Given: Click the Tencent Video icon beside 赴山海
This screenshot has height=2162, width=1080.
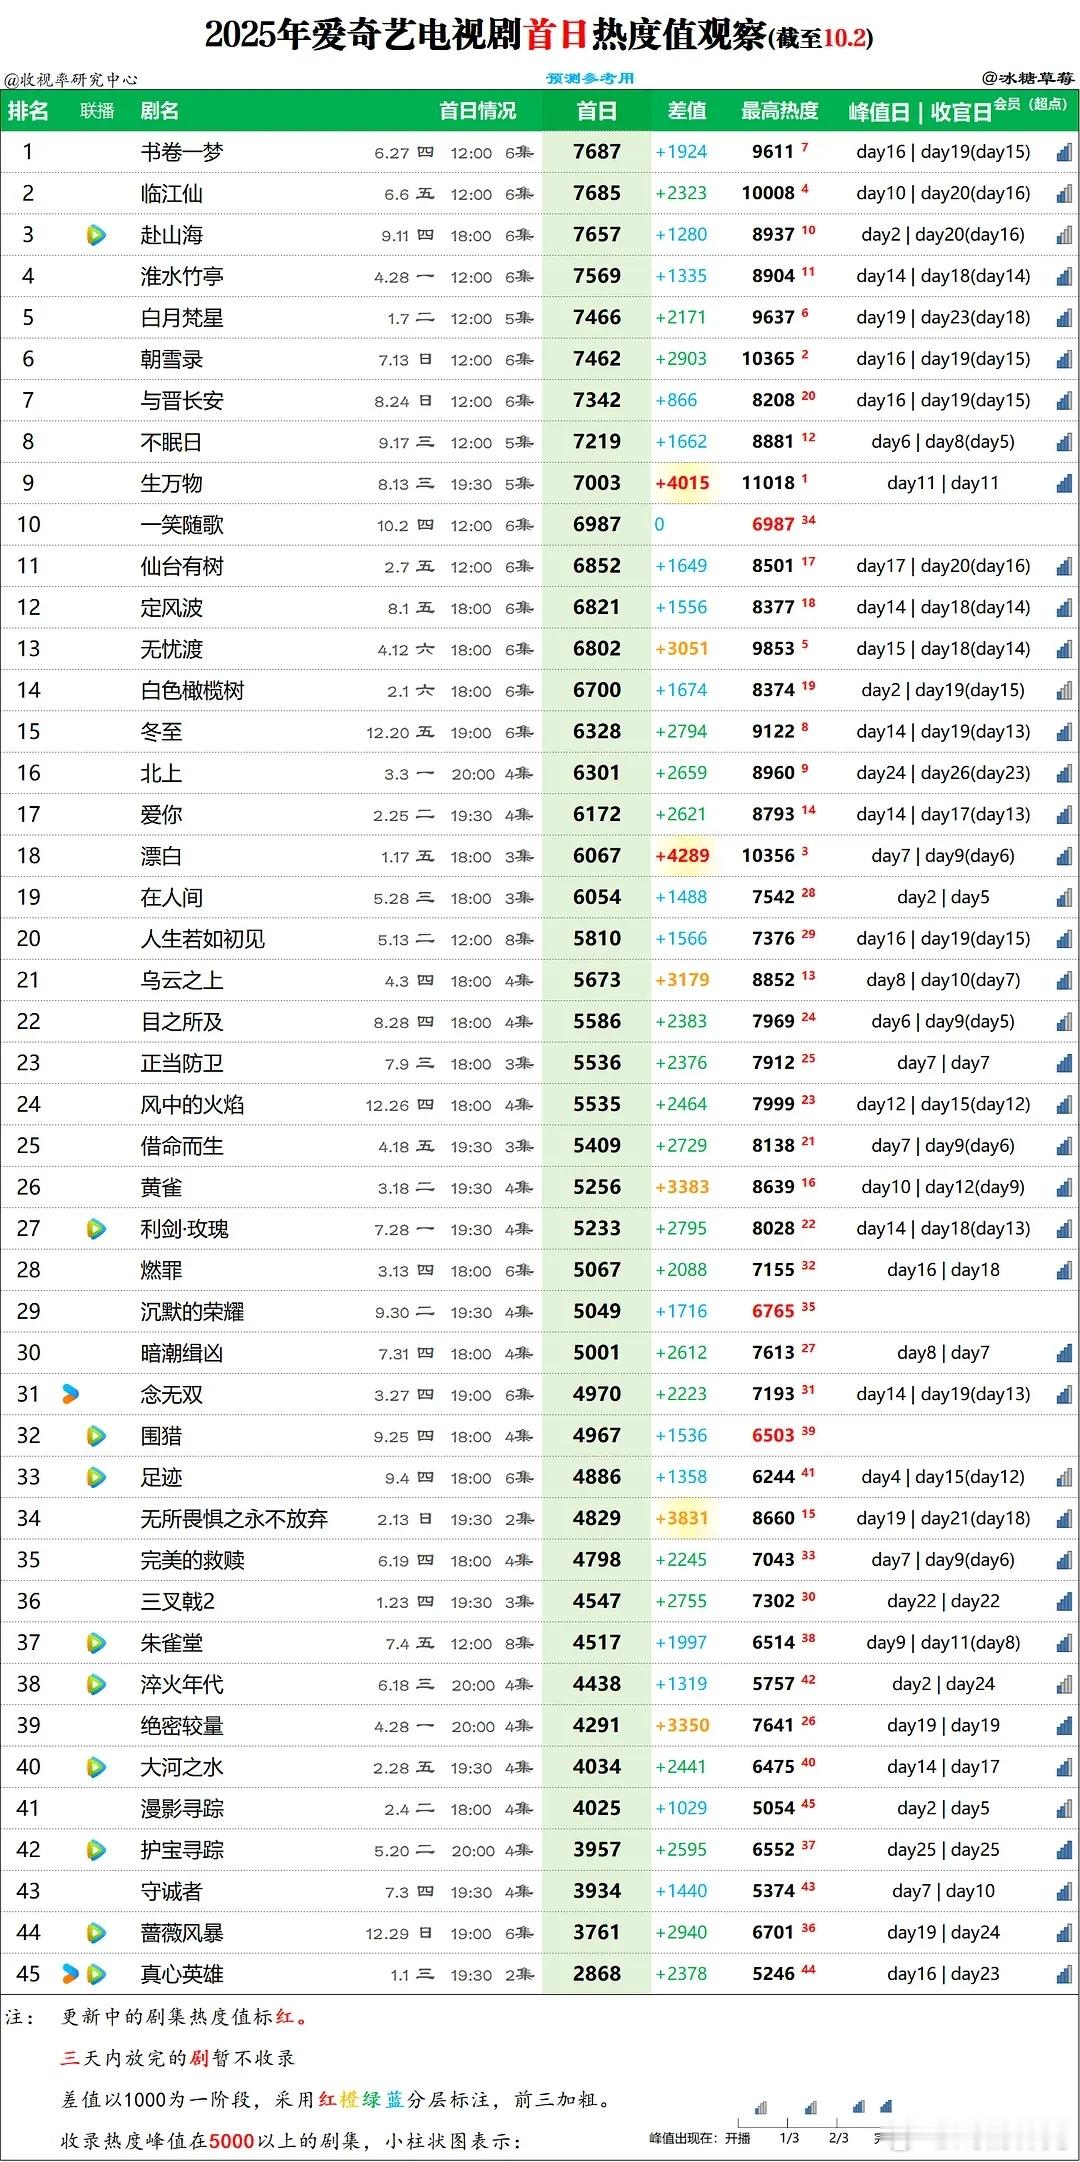Looking at the screenshot, I should 96,235.
